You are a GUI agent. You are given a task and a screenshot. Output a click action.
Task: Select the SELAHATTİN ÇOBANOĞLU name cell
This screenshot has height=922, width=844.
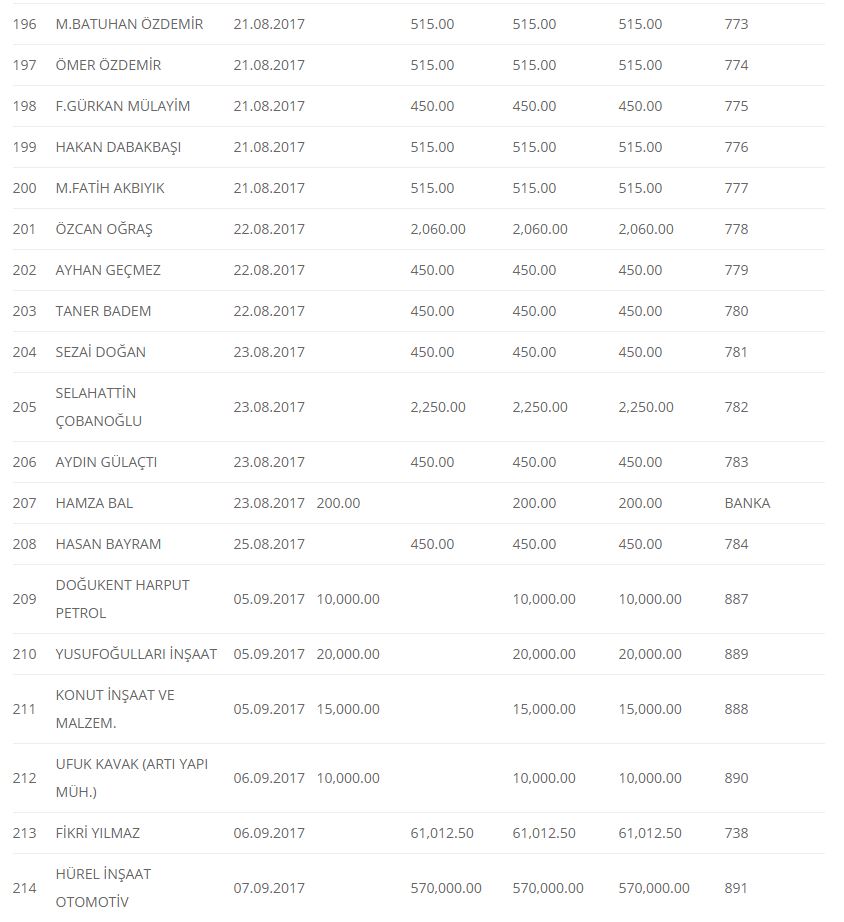click(x=99, y=407)
